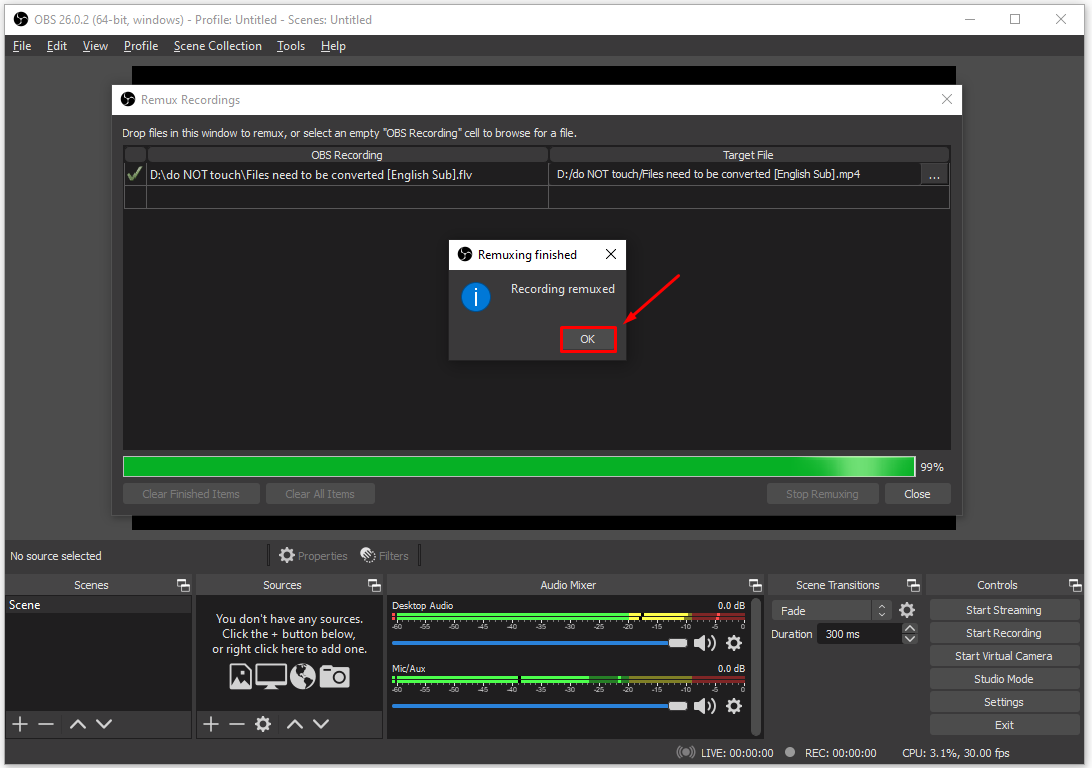Open source properties gear in Sources panel
The width and height of the screenshot is (1092, 768).
pos(263,724)
